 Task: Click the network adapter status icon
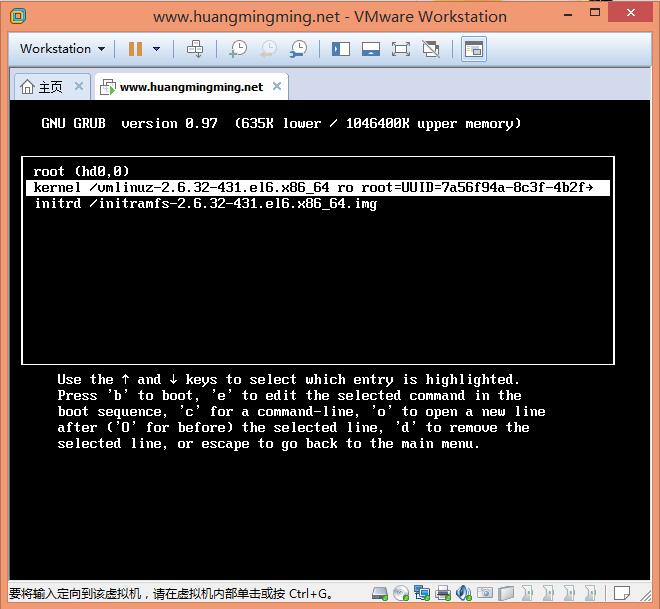[x=422, y=594]
